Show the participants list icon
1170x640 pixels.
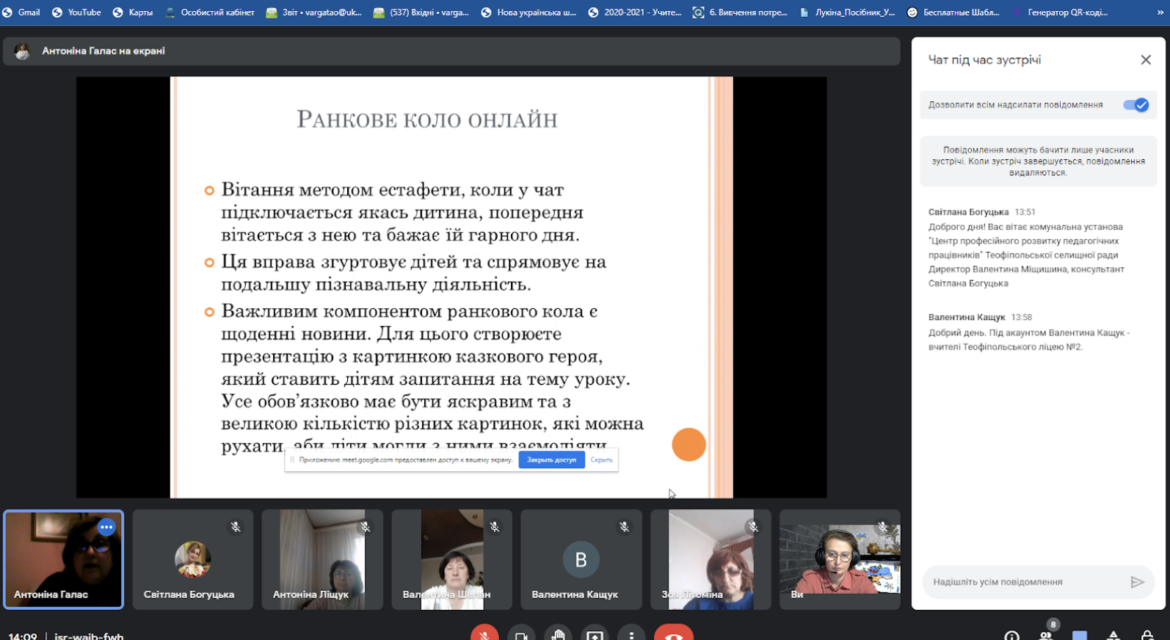click(1046, 634)
